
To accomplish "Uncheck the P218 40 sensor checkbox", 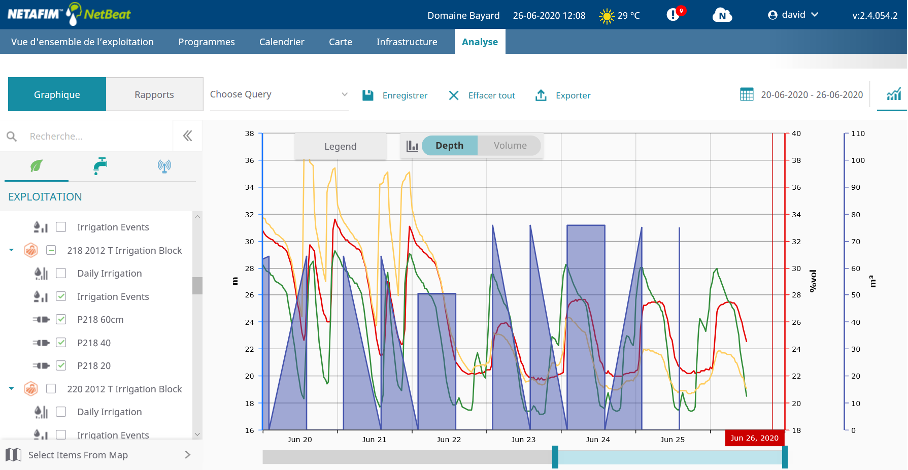I will 61,343.
